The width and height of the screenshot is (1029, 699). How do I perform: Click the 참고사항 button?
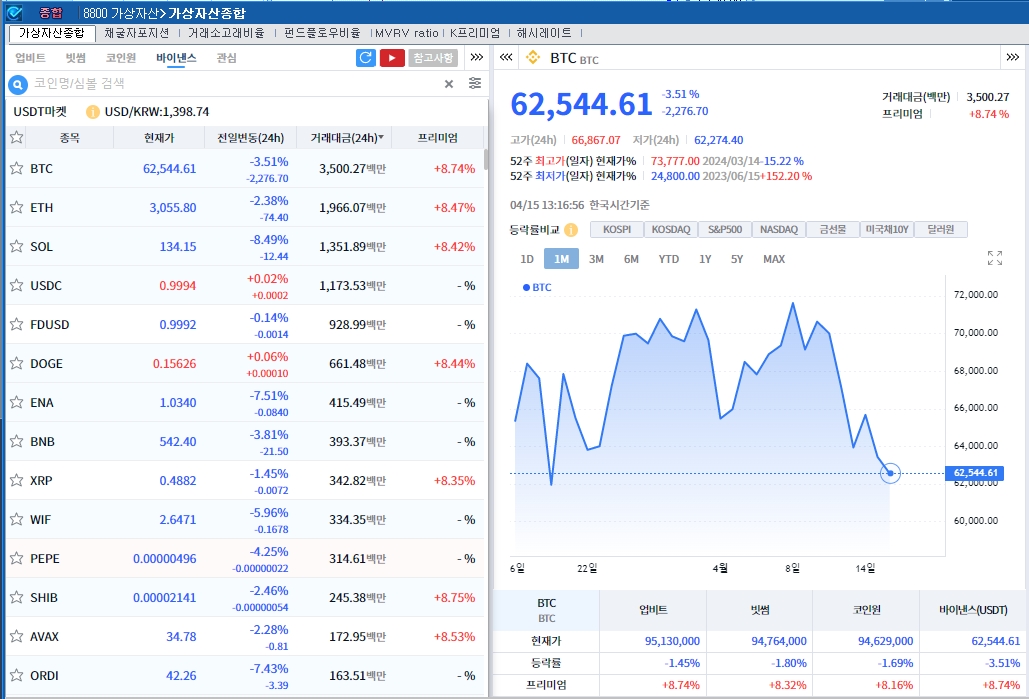433,57
